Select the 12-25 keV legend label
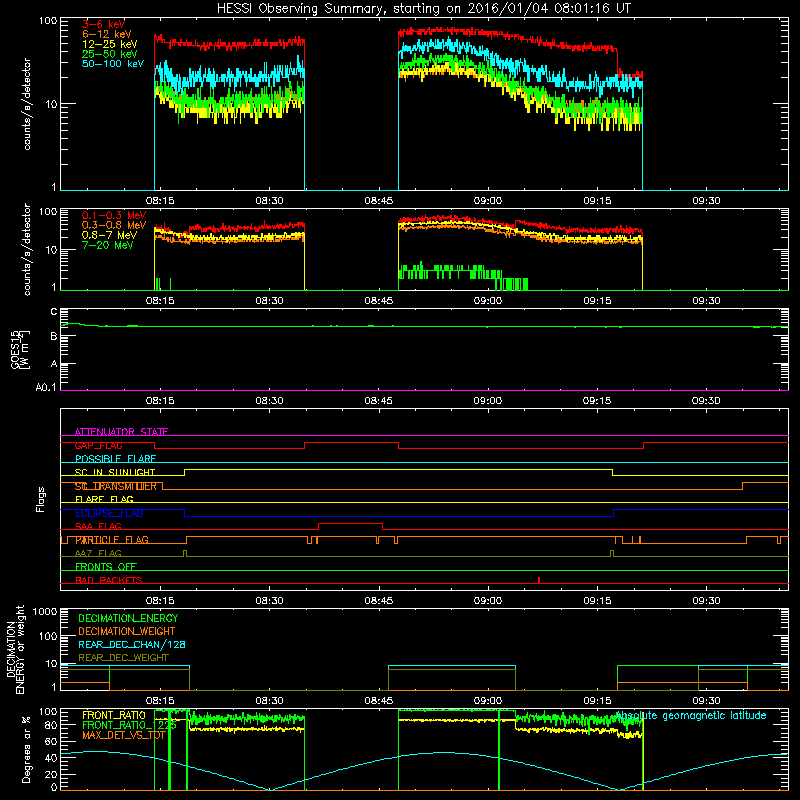The image size is (800, 800). (109, 44)
